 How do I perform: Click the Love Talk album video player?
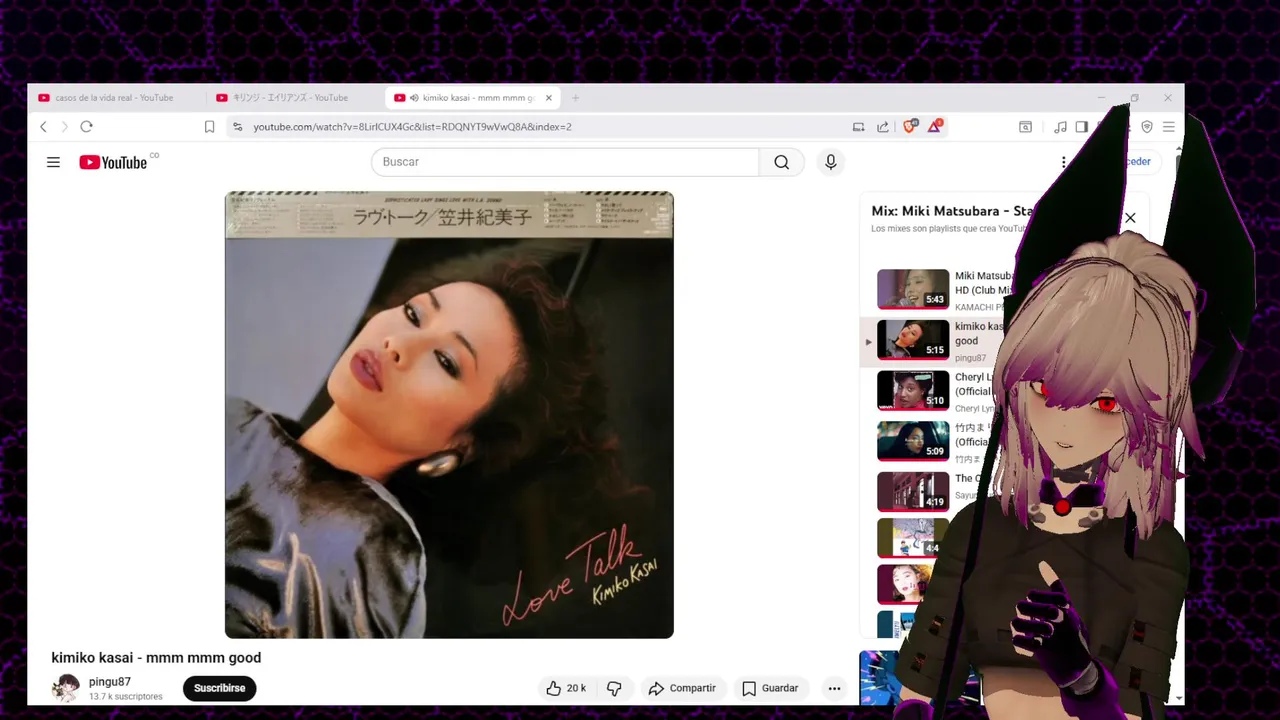(449, 415)
